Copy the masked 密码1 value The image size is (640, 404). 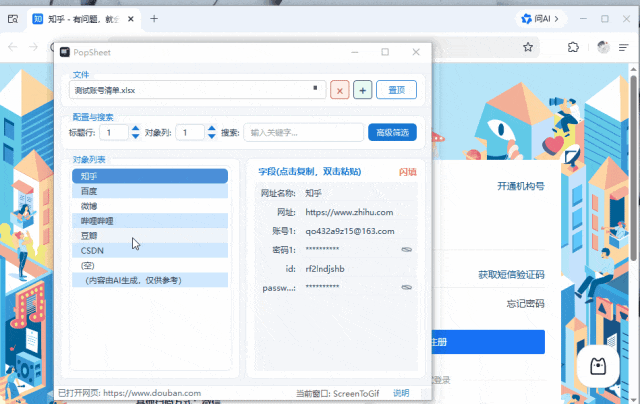tap(322, 249)
